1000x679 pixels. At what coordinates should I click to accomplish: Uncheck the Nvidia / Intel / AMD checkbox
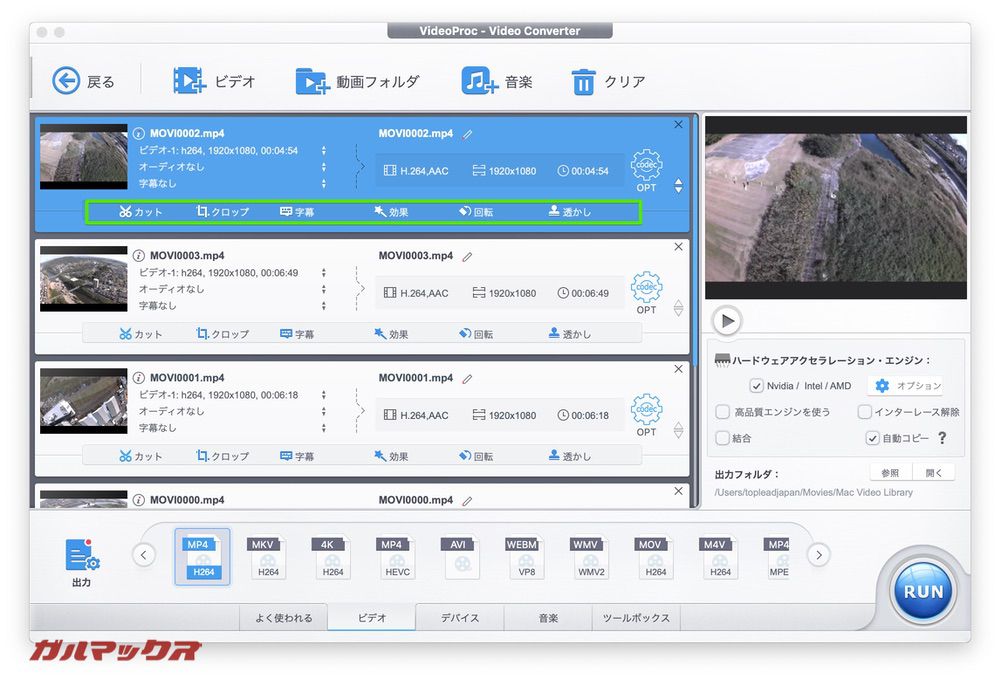tap(756, 386)
